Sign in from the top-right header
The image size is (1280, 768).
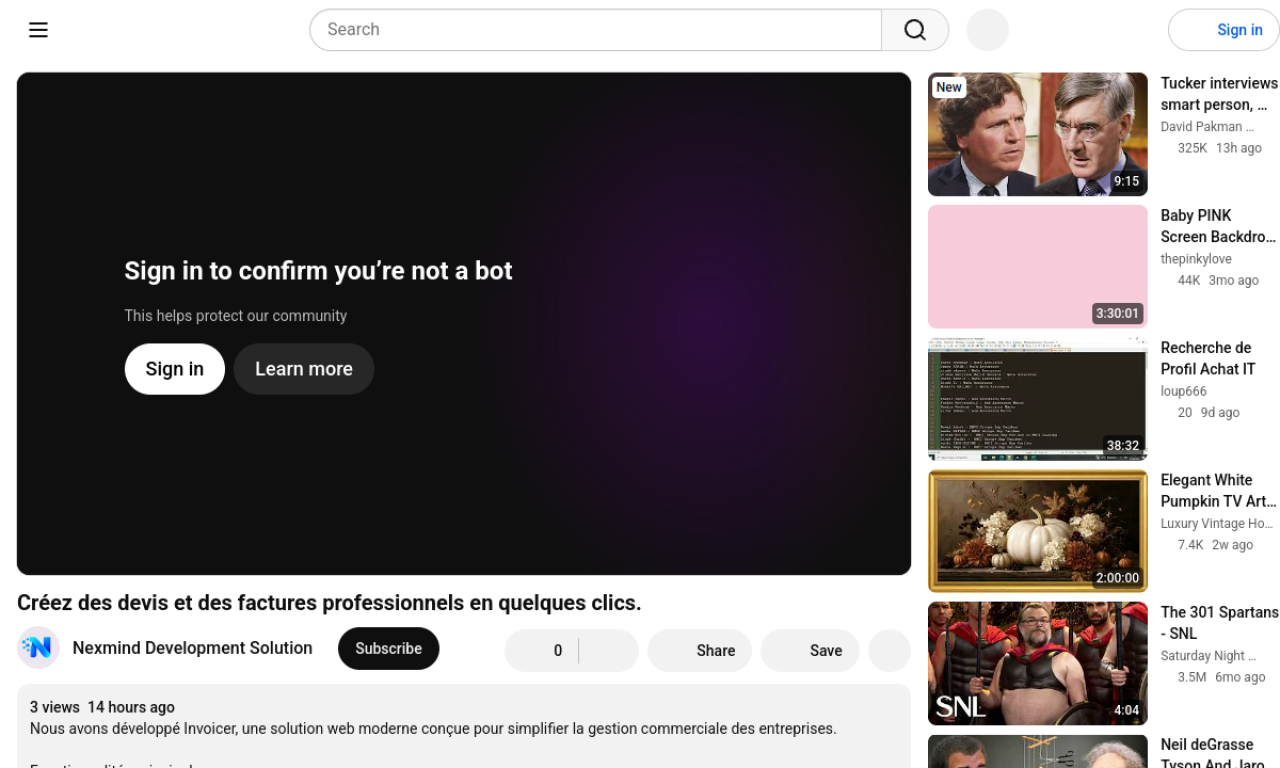point(1224,30)
